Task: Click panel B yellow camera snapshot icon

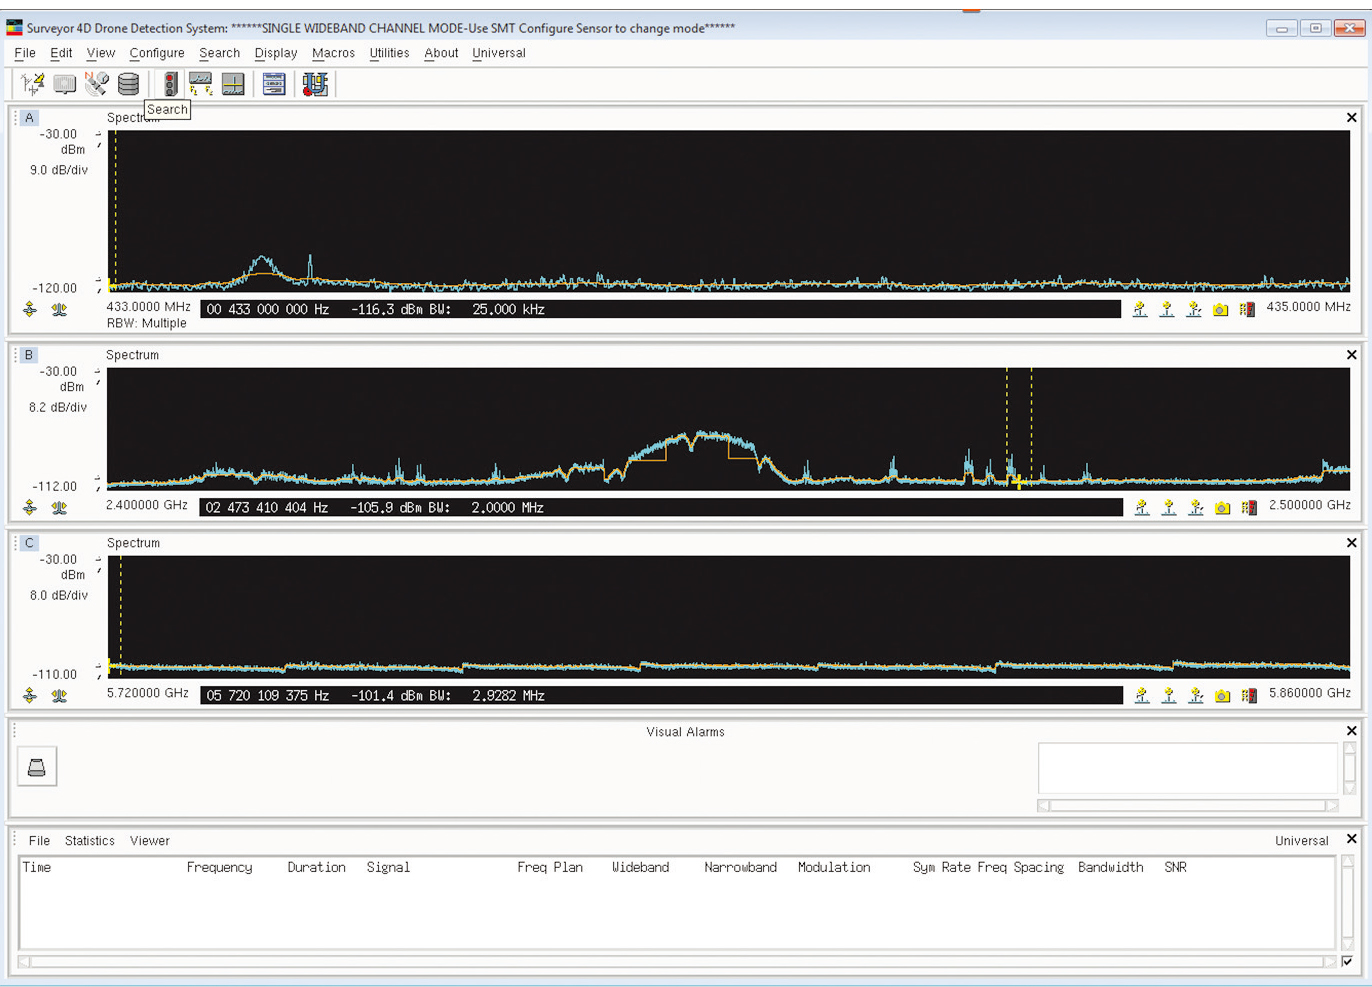Action: 1222,508
